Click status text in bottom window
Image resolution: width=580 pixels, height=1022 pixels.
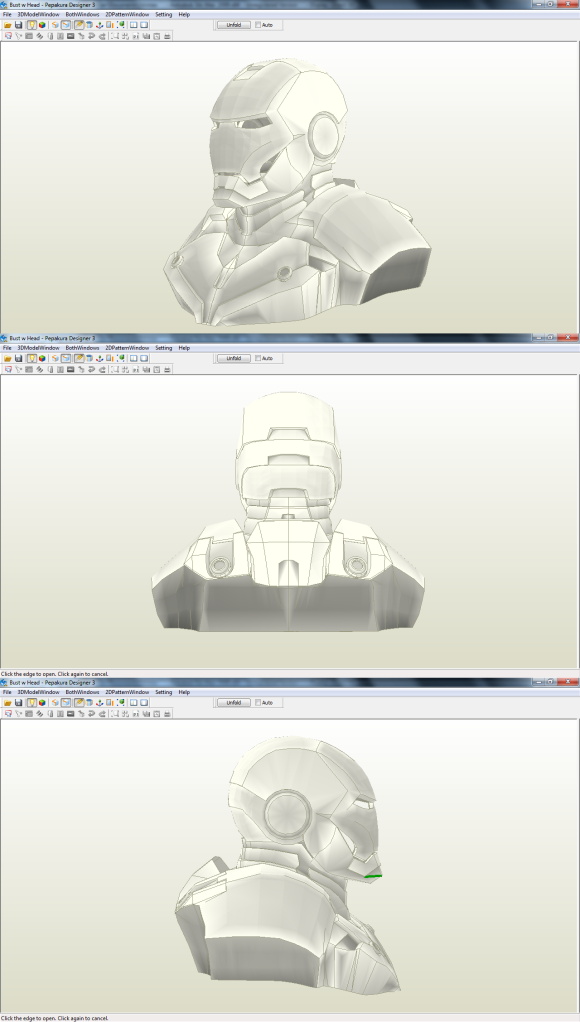[x=54, y=1018]
